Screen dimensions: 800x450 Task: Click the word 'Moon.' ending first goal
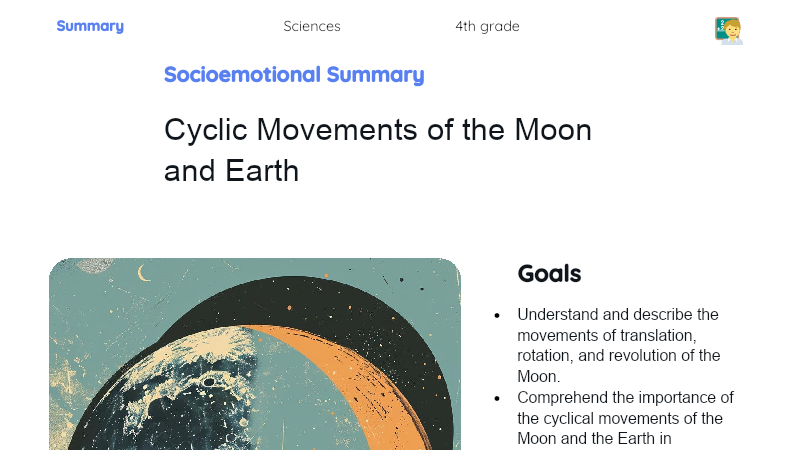tap(539, 377)
